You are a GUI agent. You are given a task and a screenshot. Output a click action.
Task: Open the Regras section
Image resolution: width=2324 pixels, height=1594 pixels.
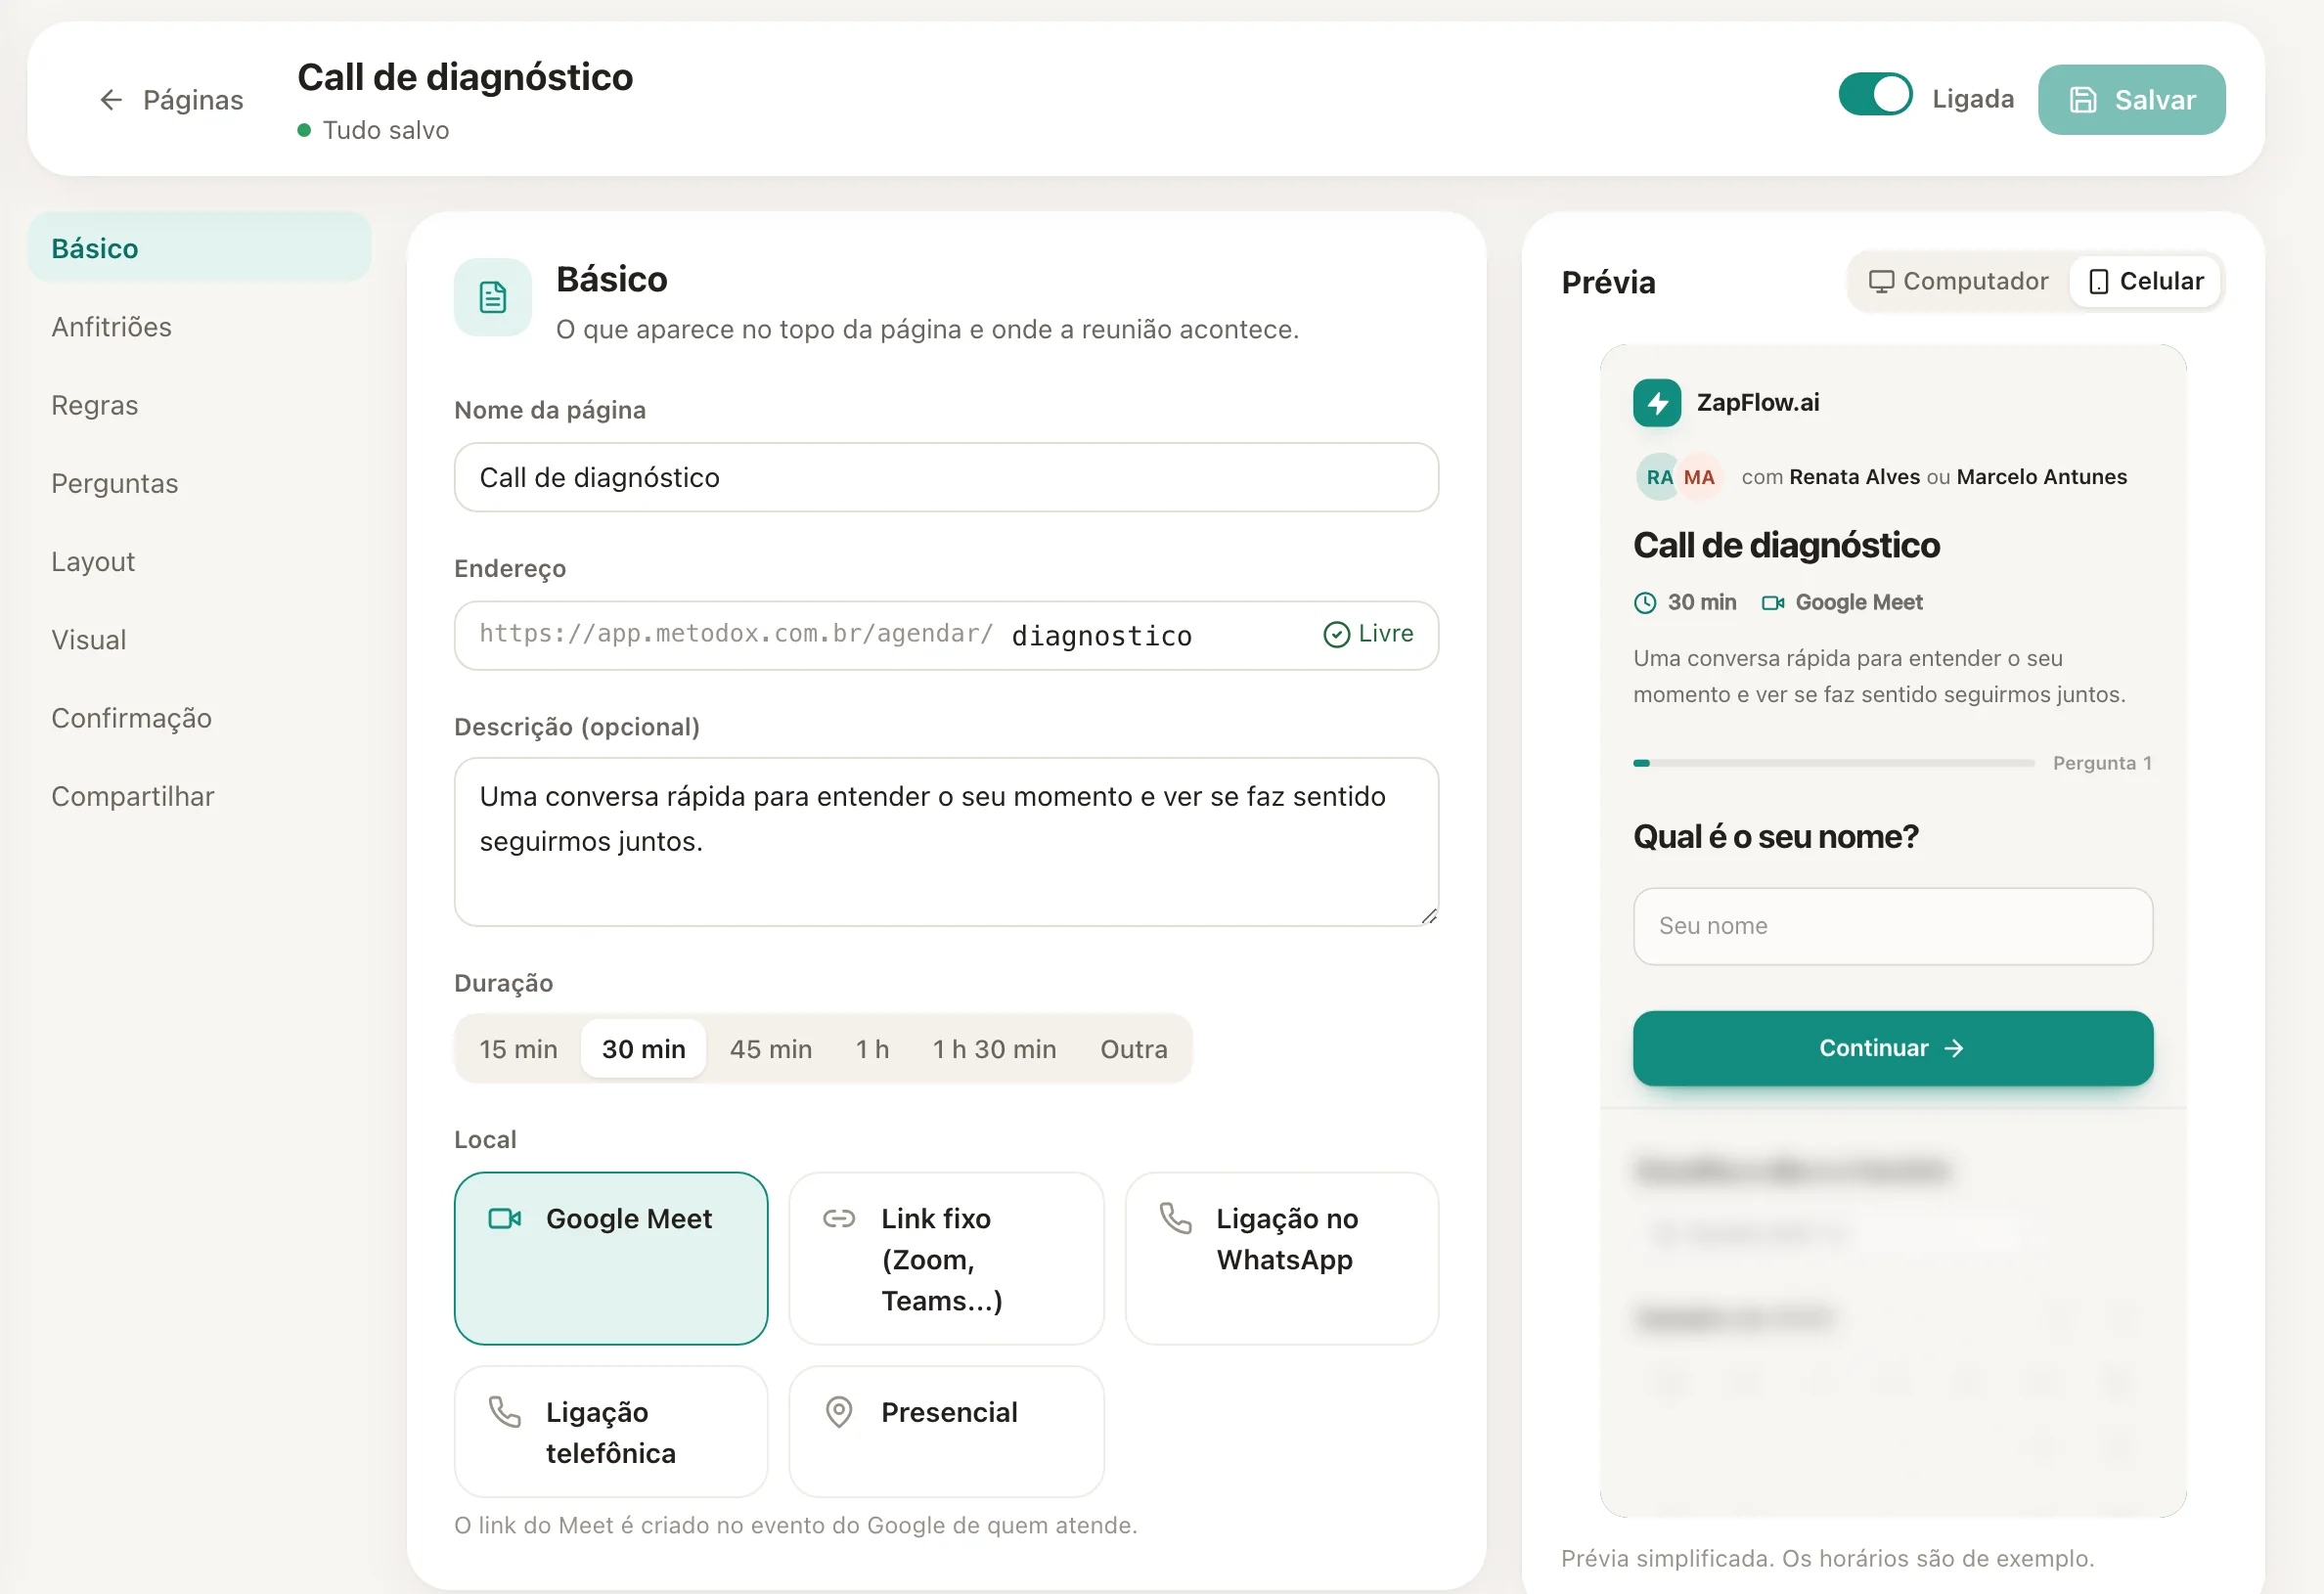199,405
